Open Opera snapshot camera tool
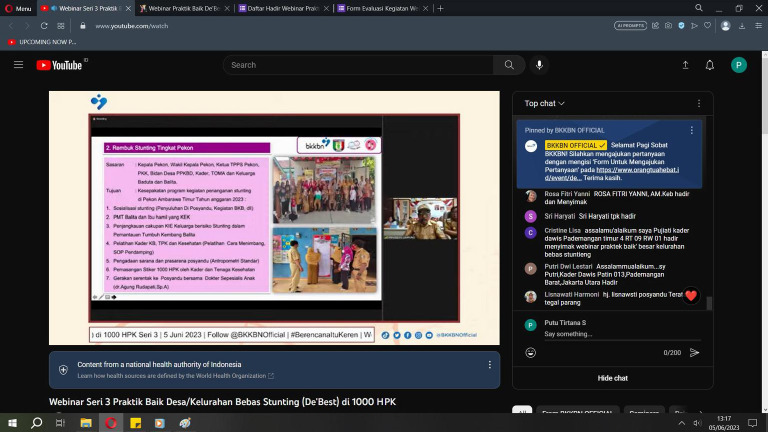The height and width of the screenshot is (432, 768). pos(668,25)
